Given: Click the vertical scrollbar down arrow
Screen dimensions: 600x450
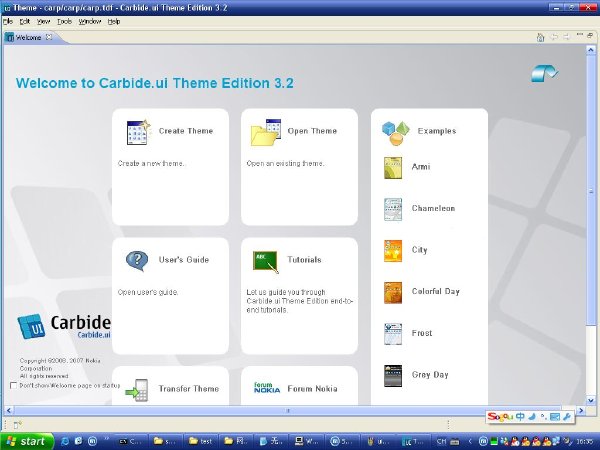Looking at the screenshot, I should coord(590,400).
